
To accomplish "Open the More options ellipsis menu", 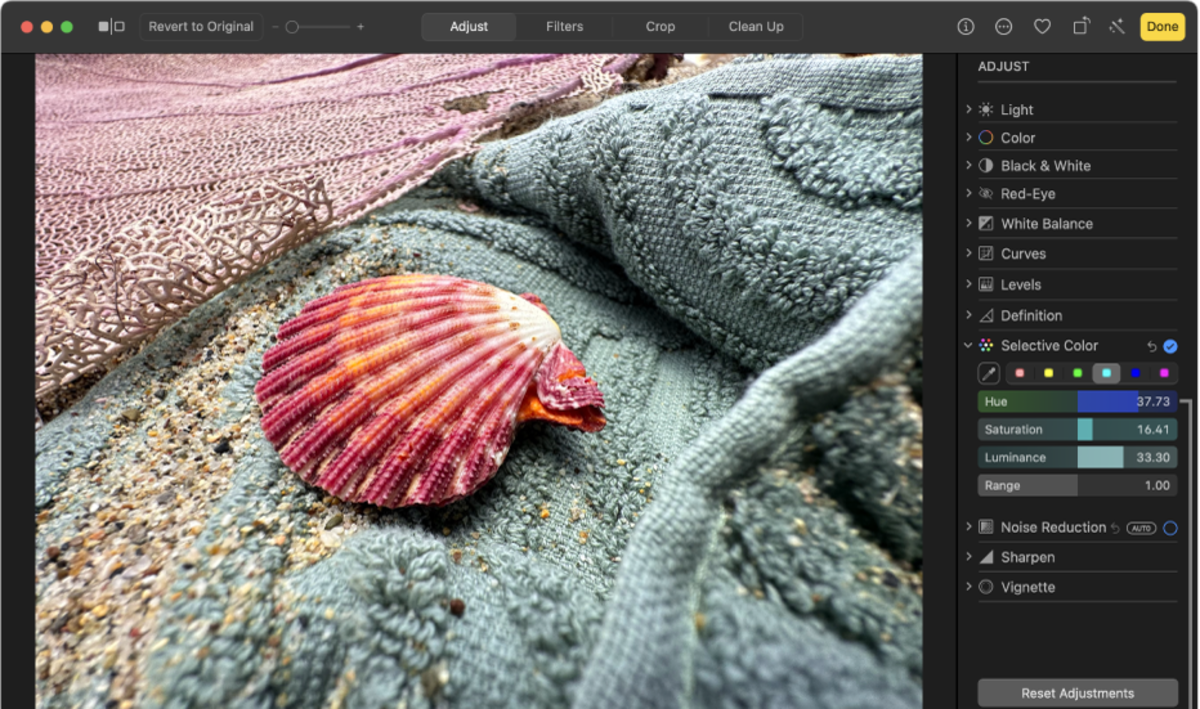I will (1003, 27).
